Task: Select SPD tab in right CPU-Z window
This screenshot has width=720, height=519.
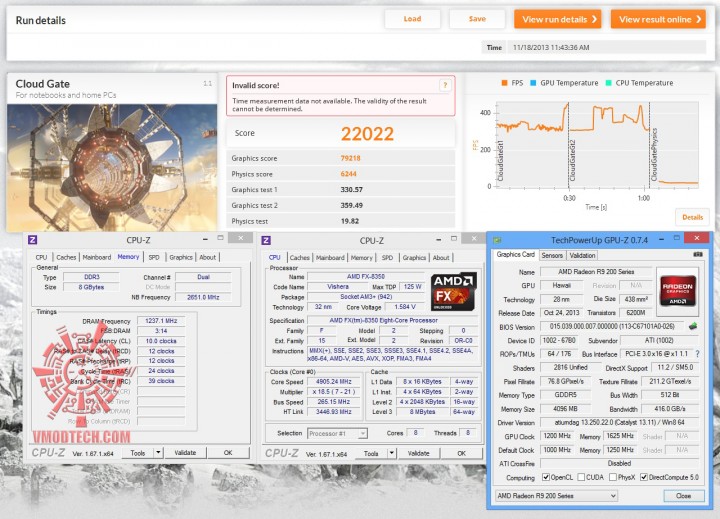Action: 387,258
